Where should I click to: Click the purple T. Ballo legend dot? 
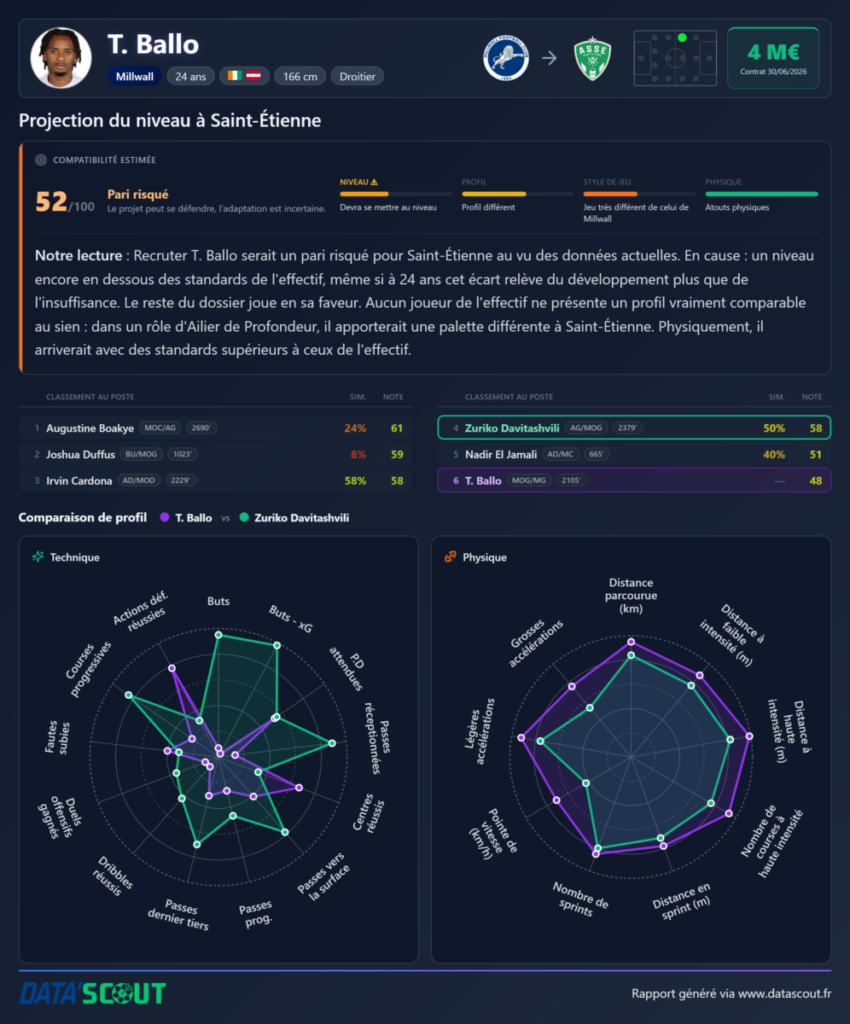165,517
